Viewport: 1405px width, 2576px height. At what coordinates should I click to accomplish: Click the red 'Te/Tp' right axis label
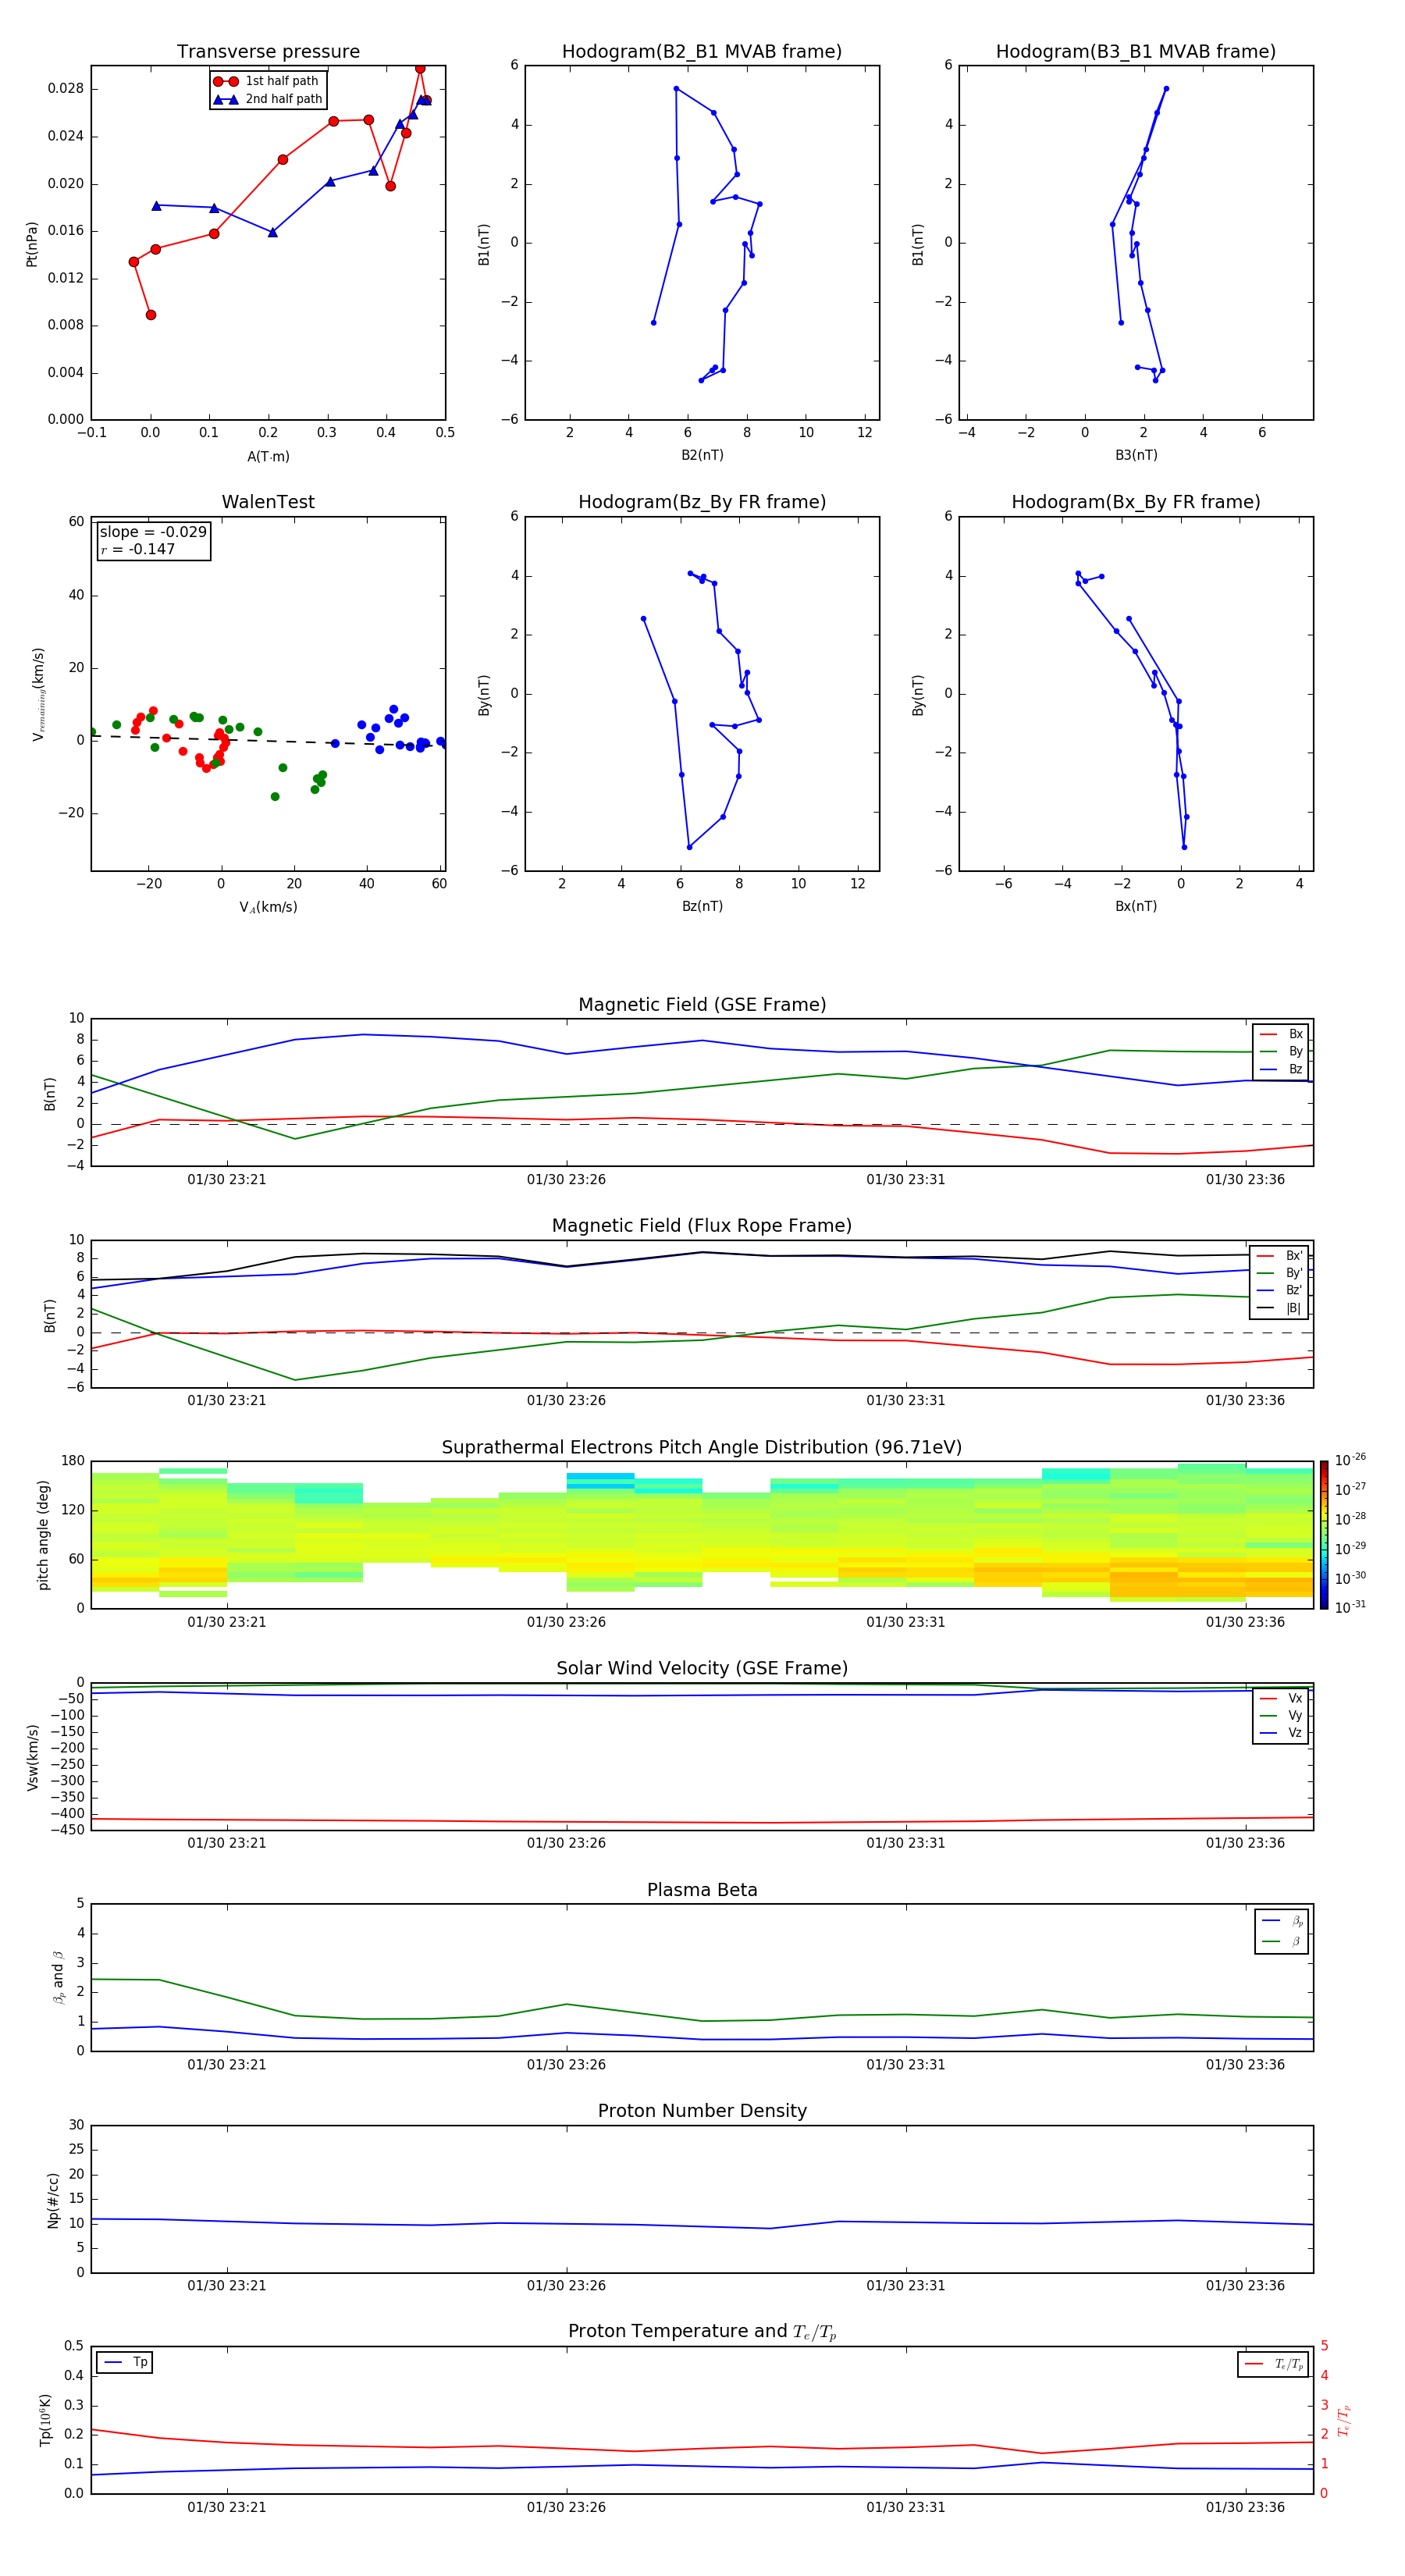pos(1344,2420)
